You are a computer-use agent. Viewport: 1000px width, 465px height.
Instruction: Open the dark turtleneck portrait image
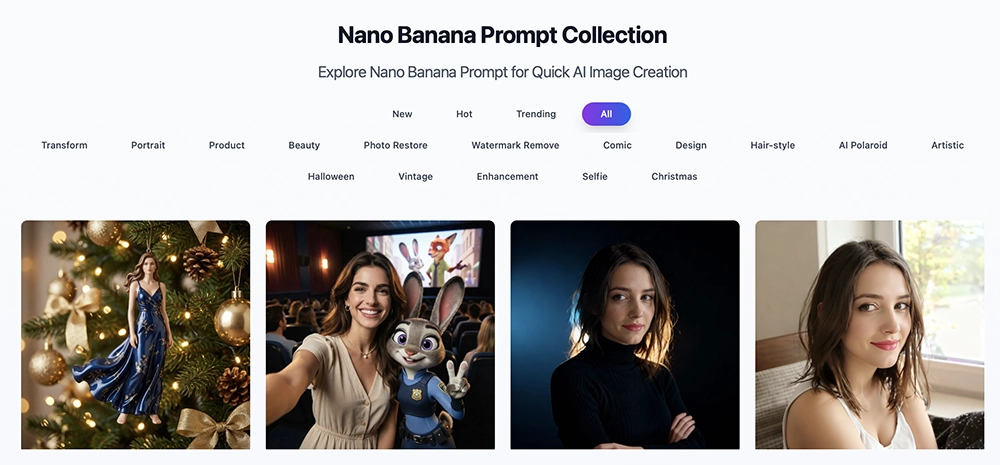625,335
